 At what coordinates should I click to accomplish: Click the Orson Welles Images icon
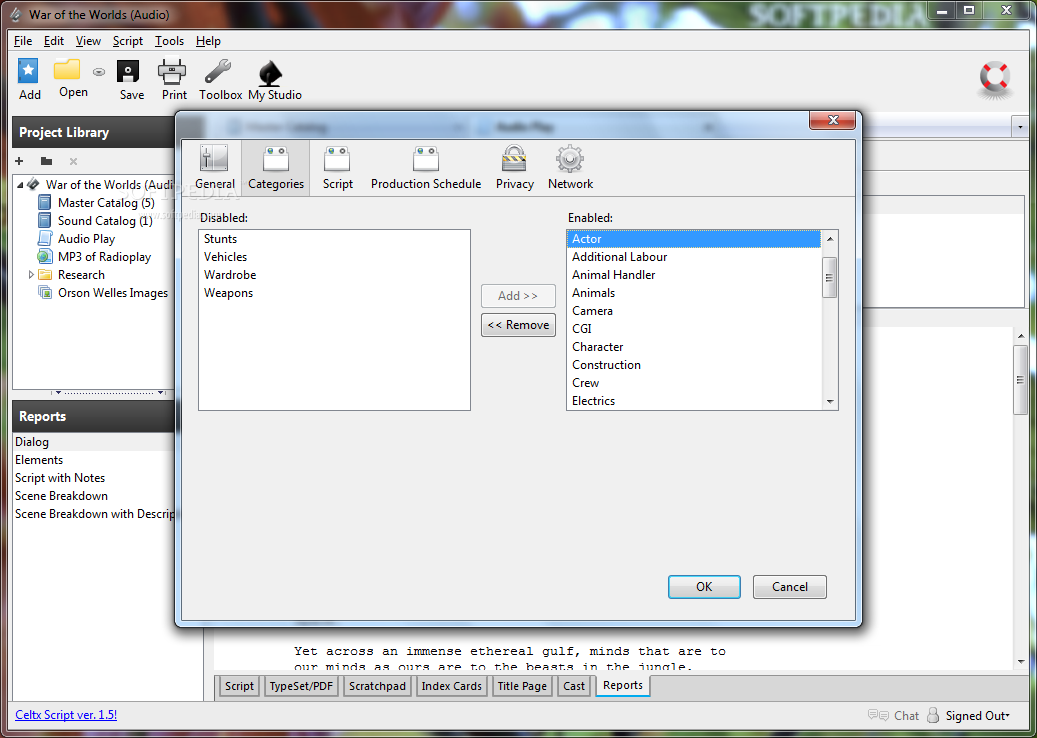tap(45, 292)
